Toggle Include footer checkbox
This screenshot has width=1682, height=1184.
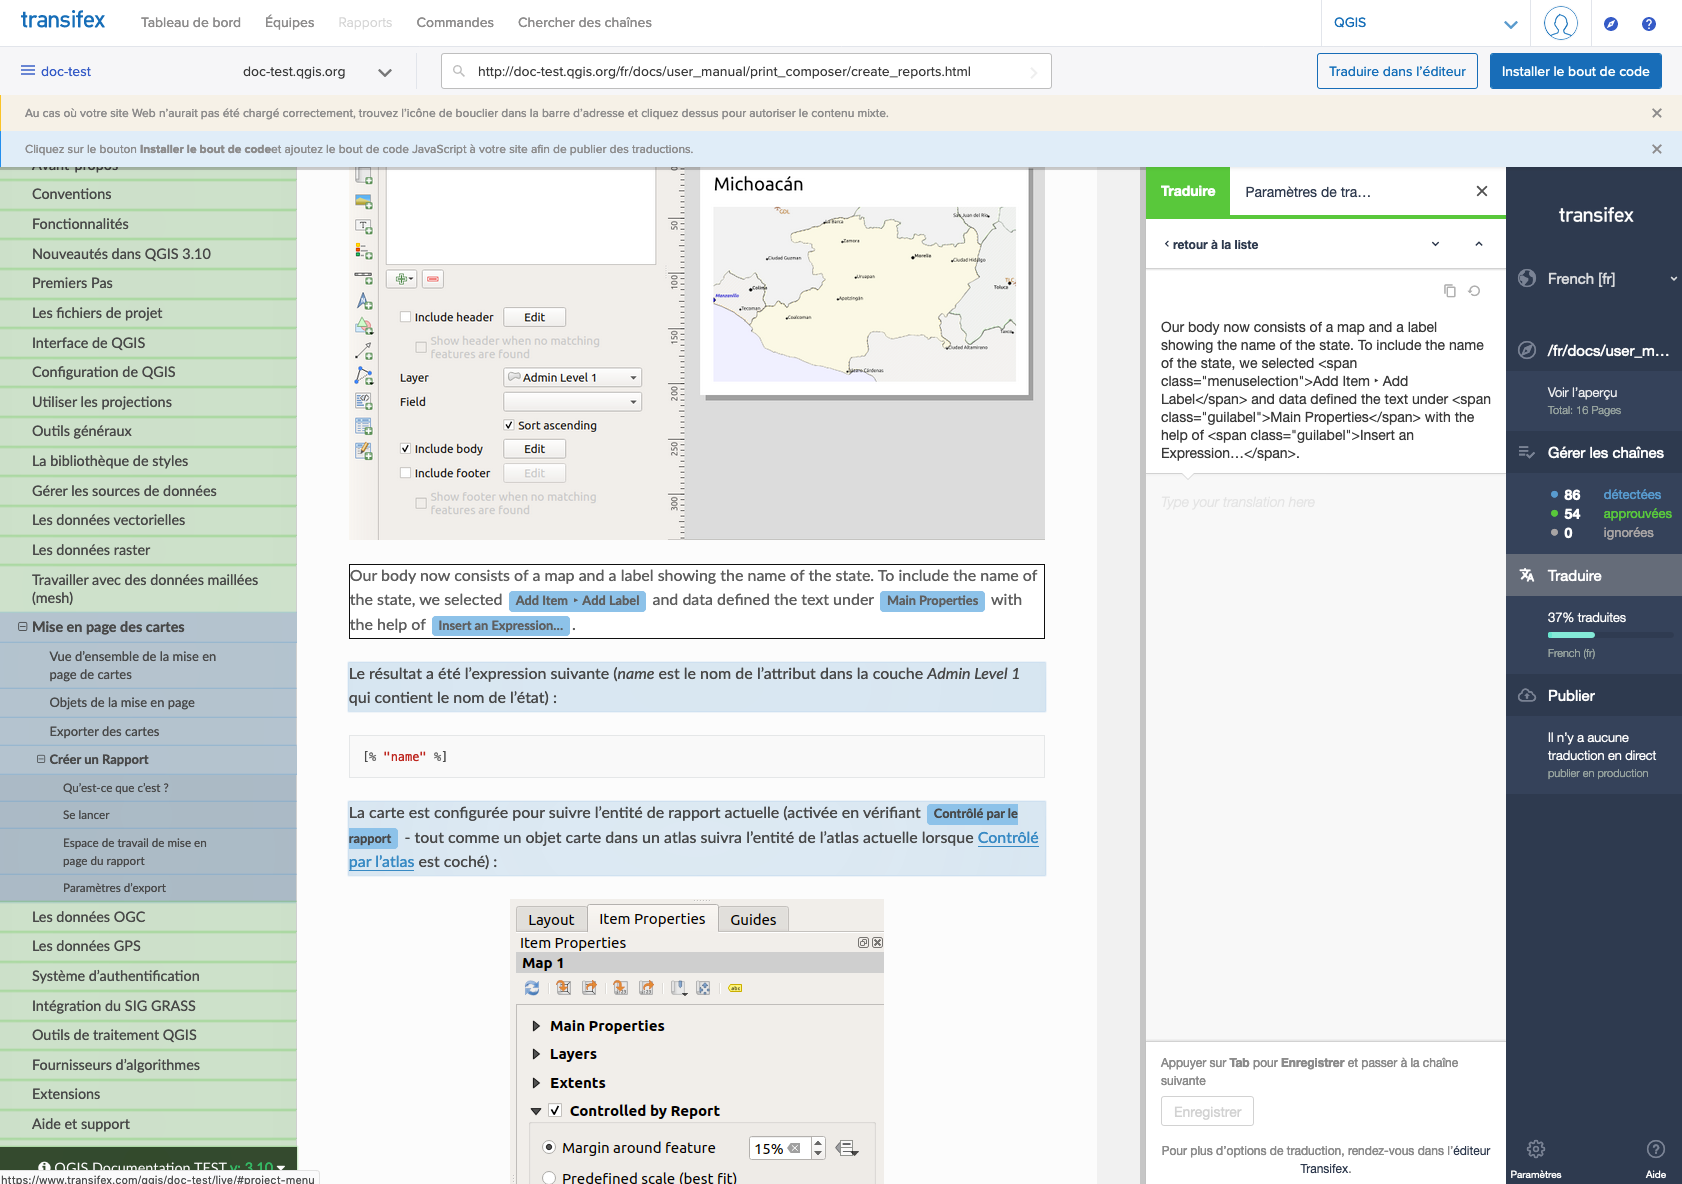(406, 473)
